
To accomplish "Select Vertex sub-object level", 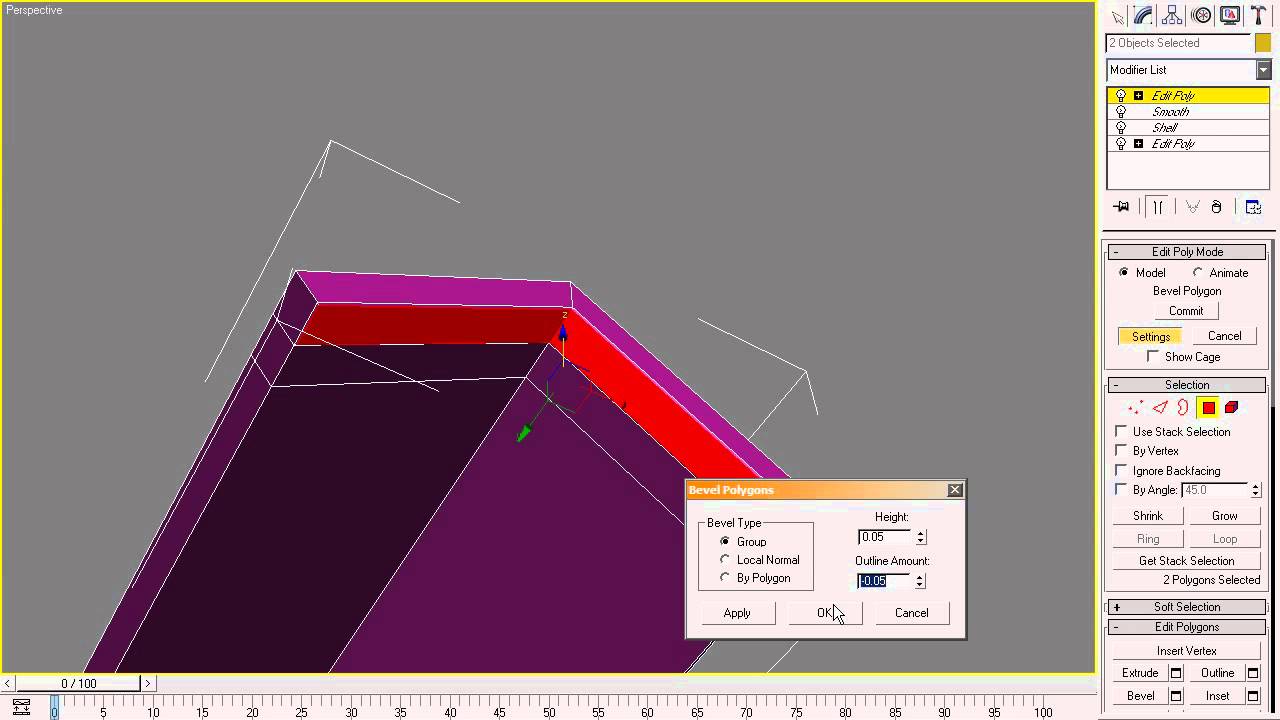I will click(x=1136, y=408).
